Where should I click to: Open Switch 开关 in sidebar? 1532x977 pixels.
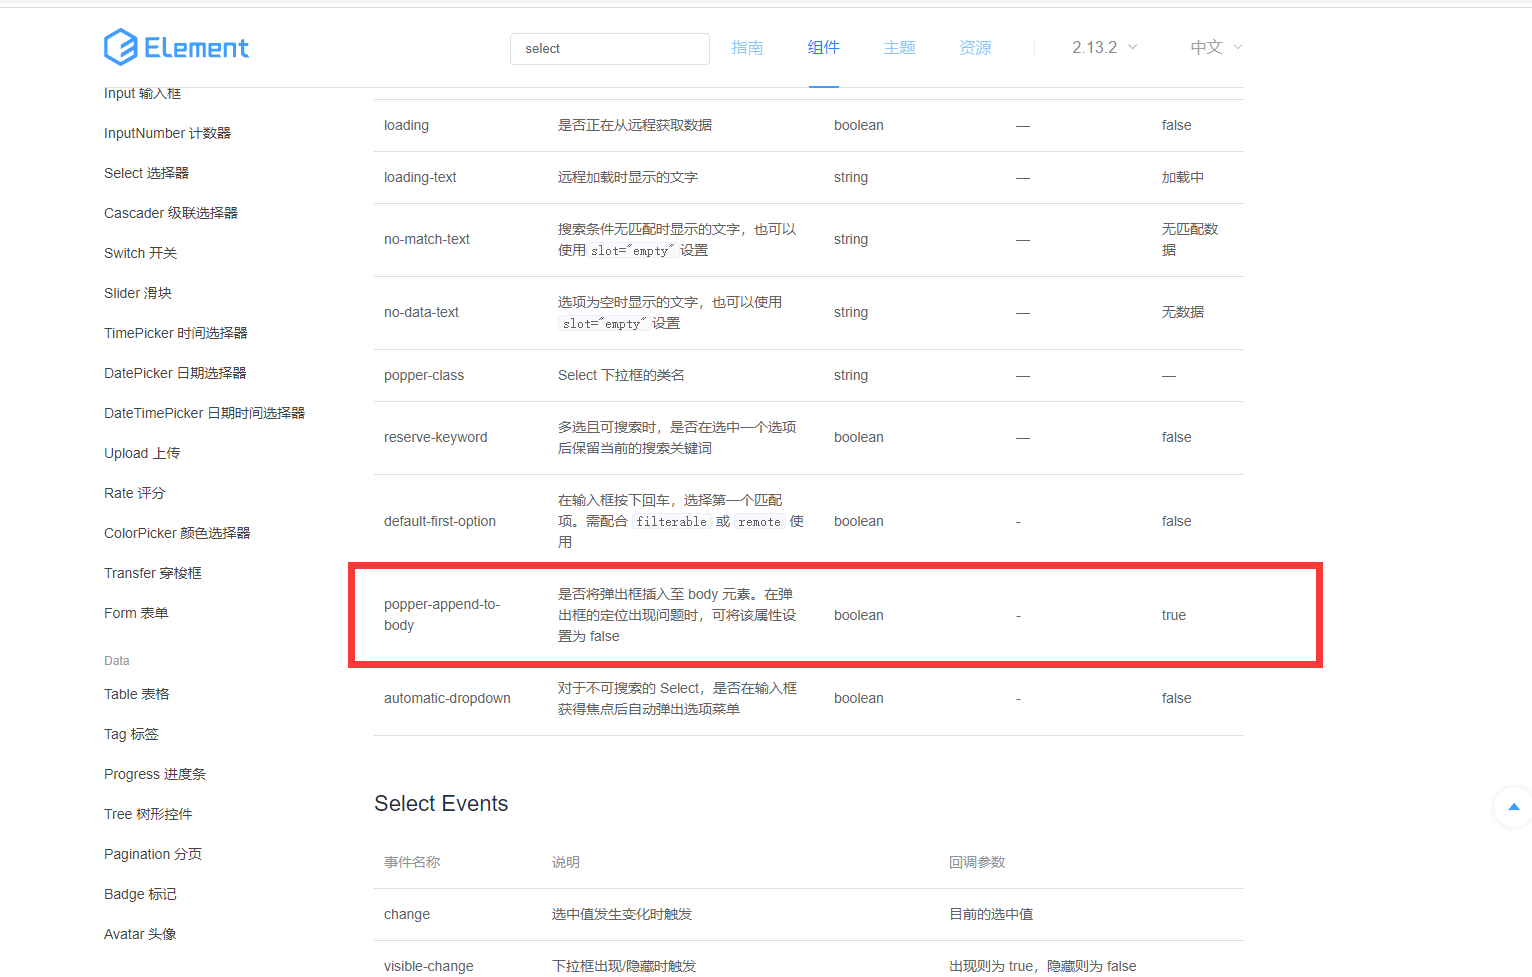point(140,253)
